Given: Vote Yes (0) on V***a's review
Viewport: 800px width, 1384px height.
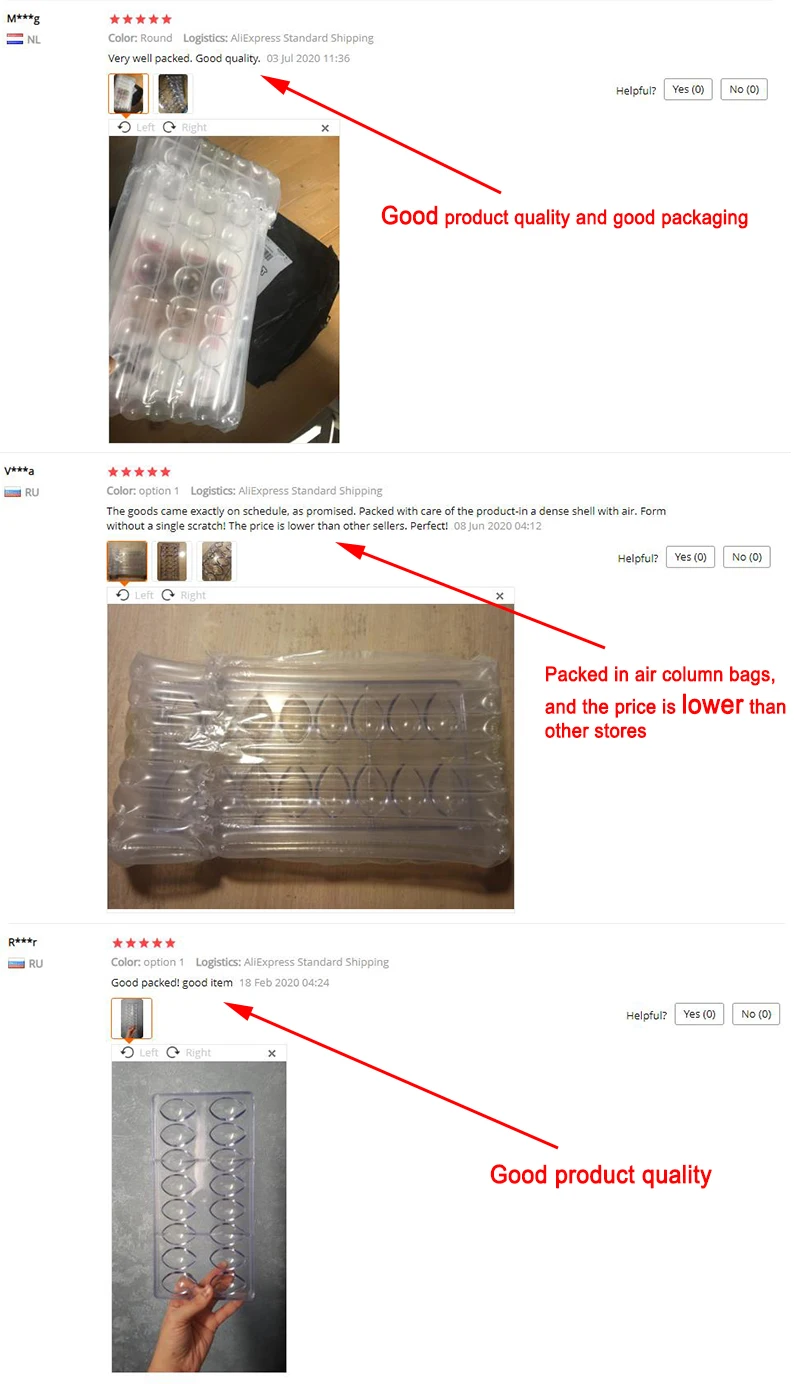Looking at the screenshot, I should [691, 557].
